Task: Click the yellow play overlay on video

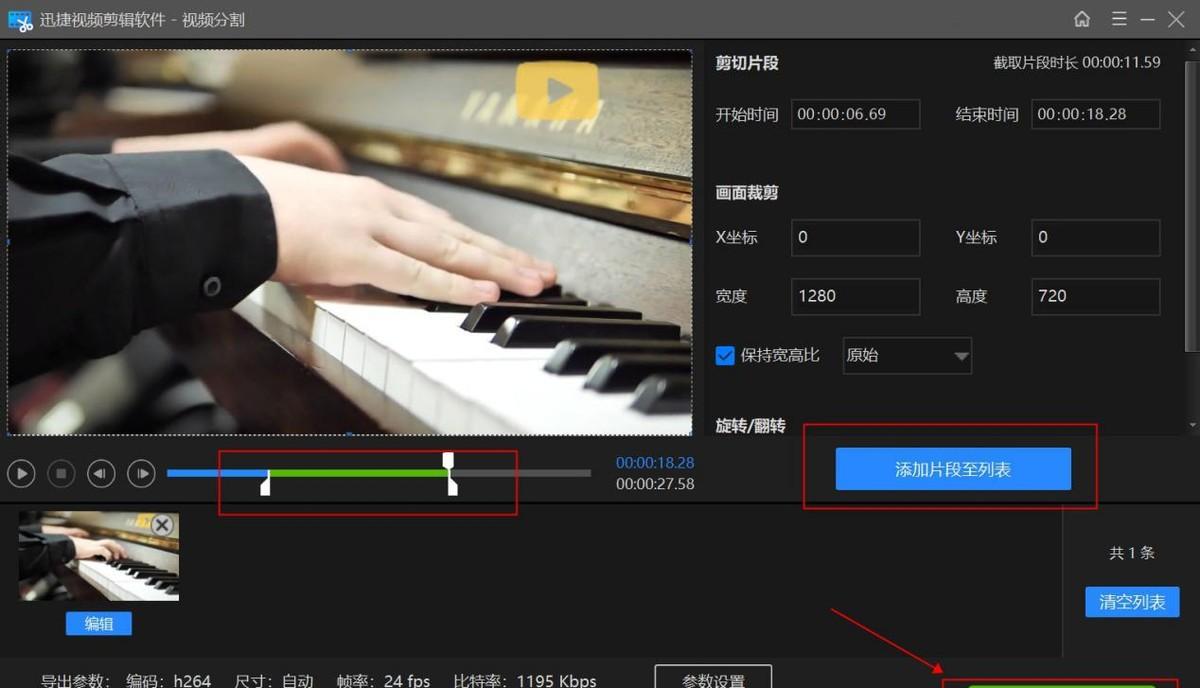Action: point(557,91)
